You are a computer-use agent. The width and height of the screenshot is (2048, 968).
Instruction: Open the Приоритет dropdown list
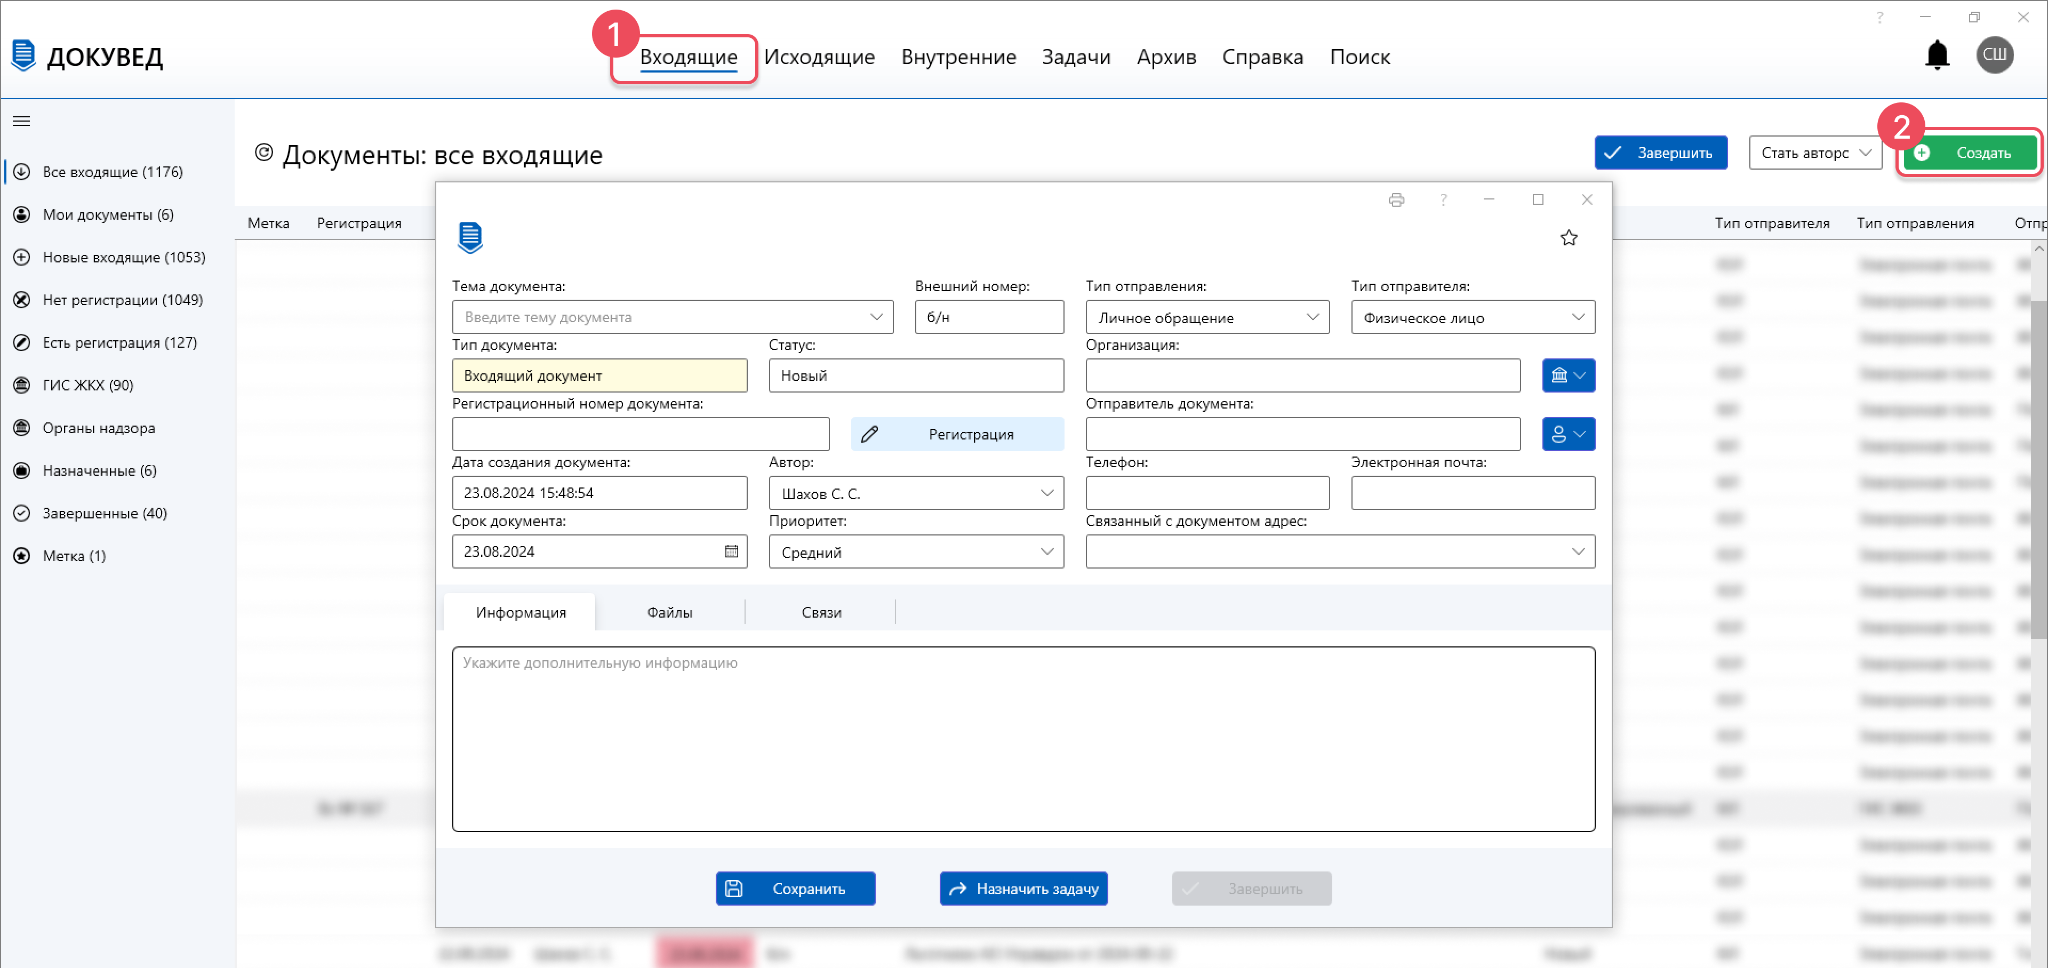[915, 552]
